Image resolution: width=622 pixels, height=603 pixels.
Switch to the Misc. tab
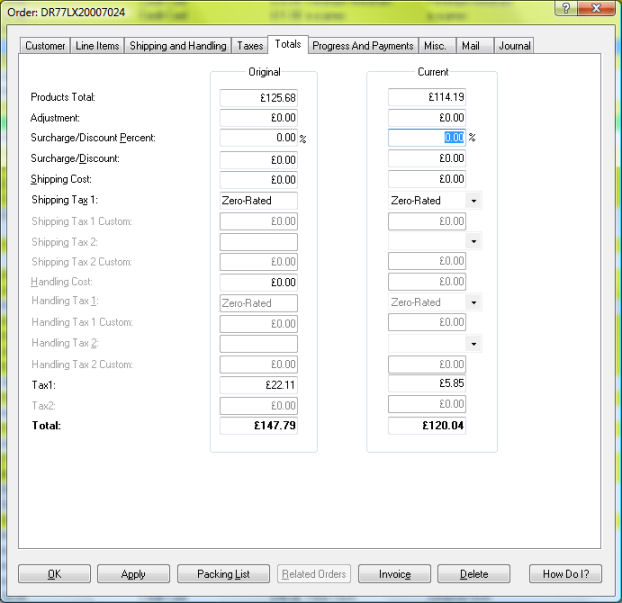pyautogui.click(x=436, y=46)
